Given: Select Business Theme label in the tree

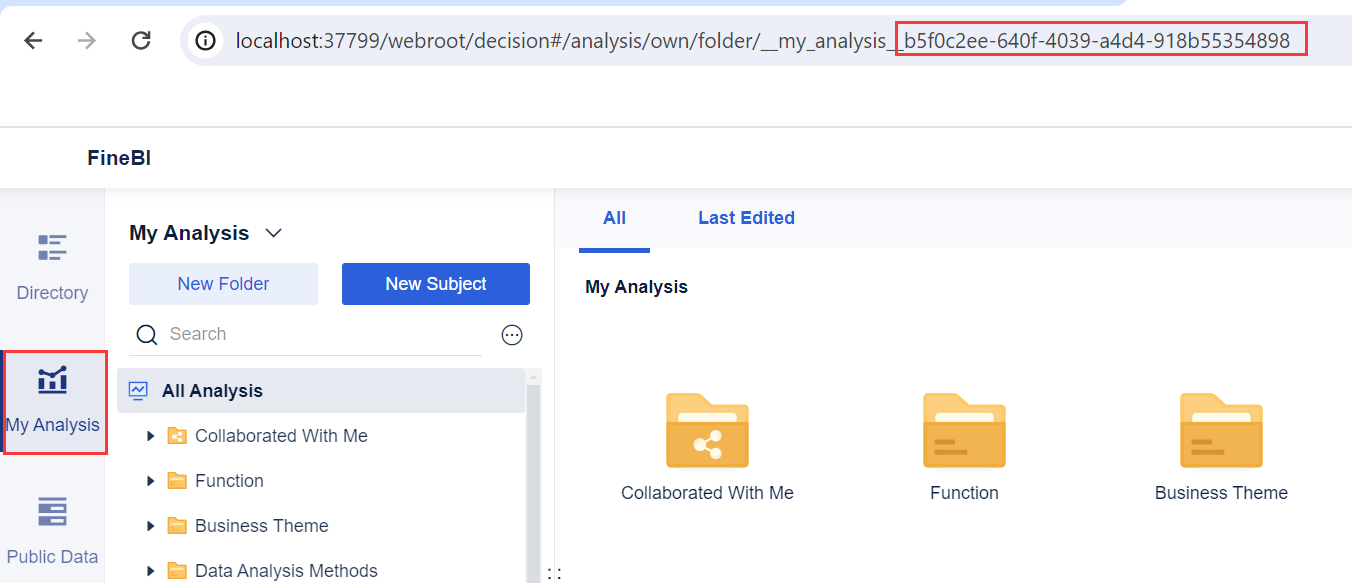Looking at the screenshot, I should 262,526.
